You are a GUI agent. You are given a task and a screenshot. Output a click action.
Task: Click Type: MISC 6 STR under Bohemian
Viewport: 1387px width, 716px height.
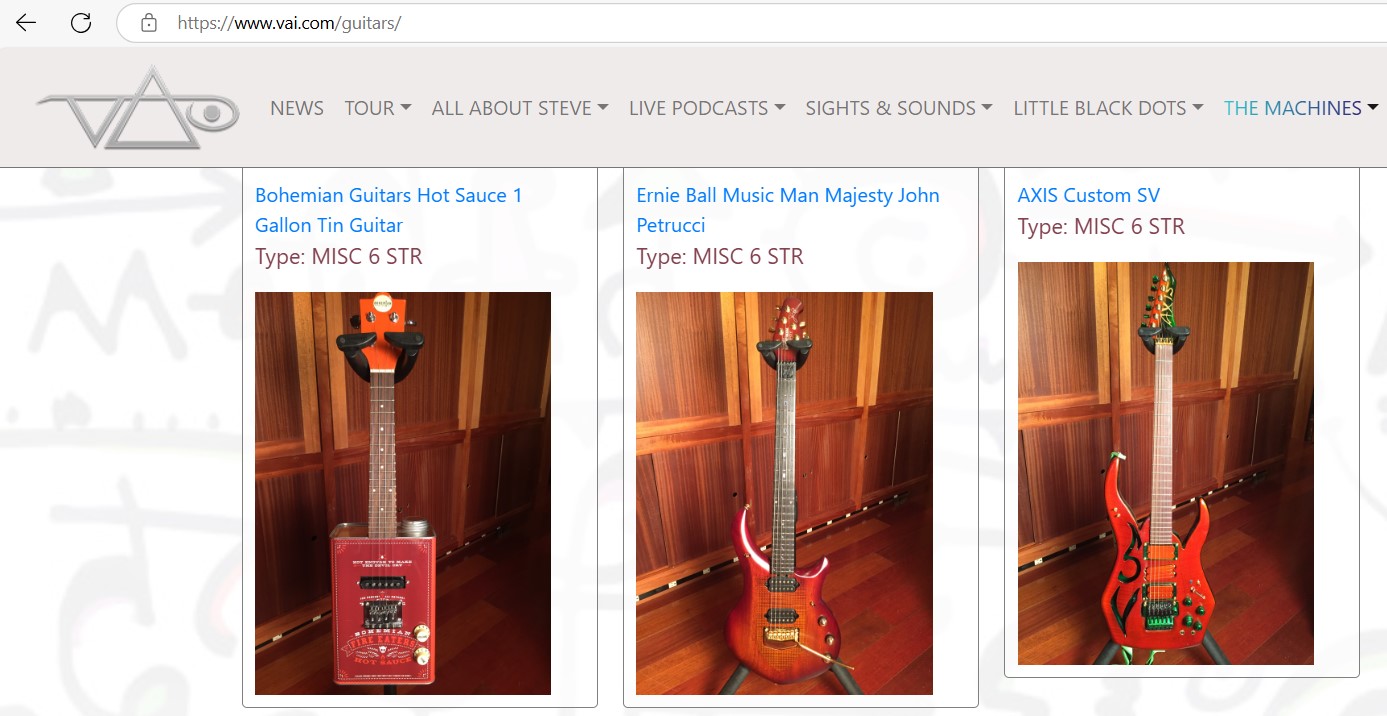pyautogui.click(x=339, y=257)
